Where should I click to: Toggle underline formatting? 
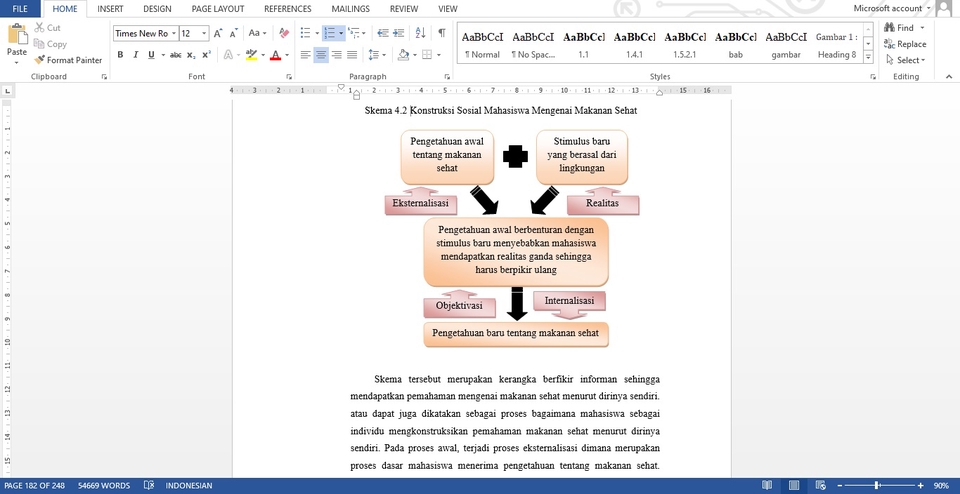point(151,55)
